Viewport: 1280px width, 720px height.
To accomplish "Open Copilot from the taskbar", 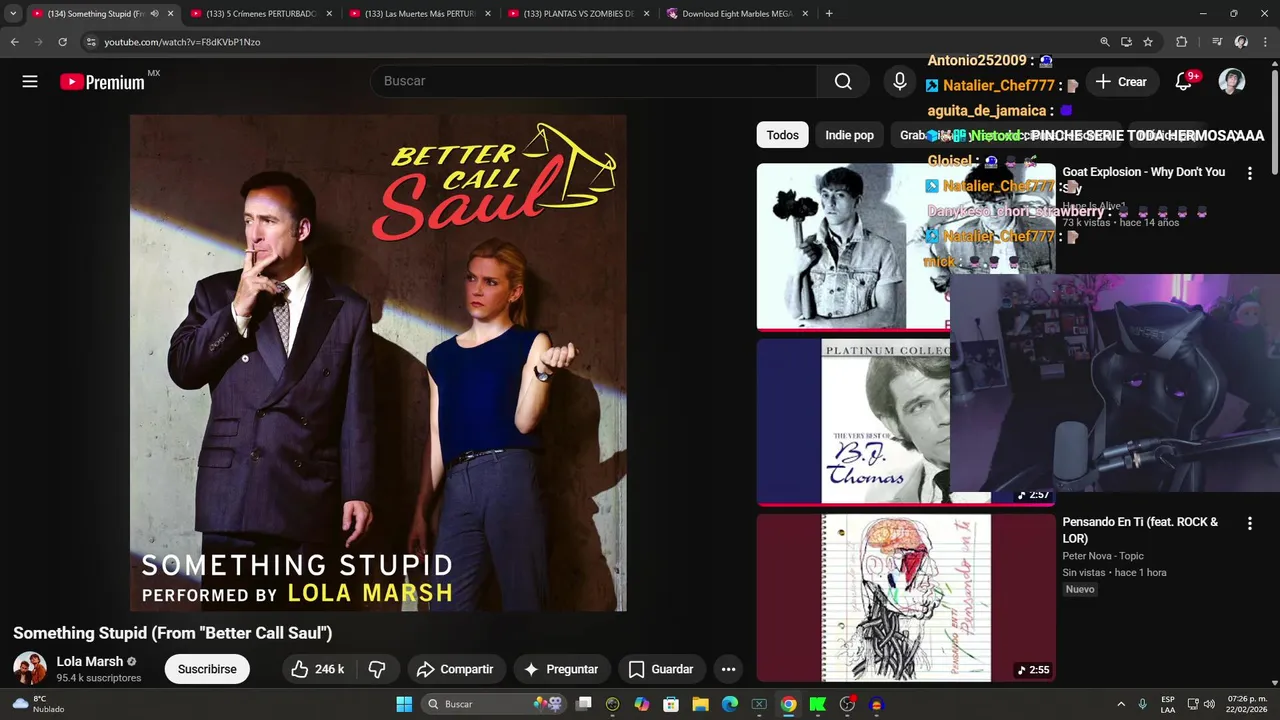I will [x=642, y=704].
